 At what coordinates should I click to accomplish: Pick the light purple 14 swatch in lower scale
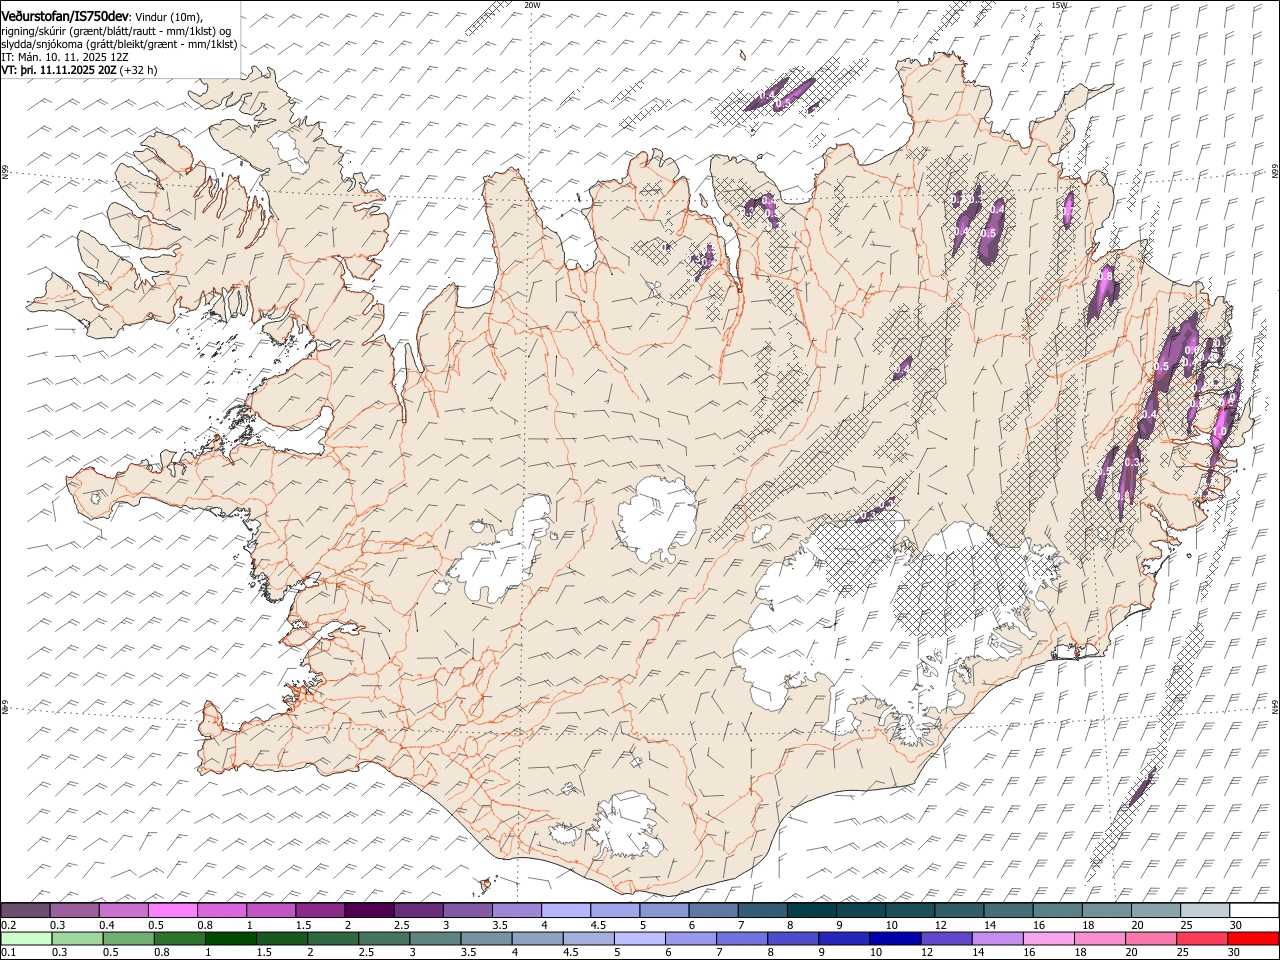996,939
